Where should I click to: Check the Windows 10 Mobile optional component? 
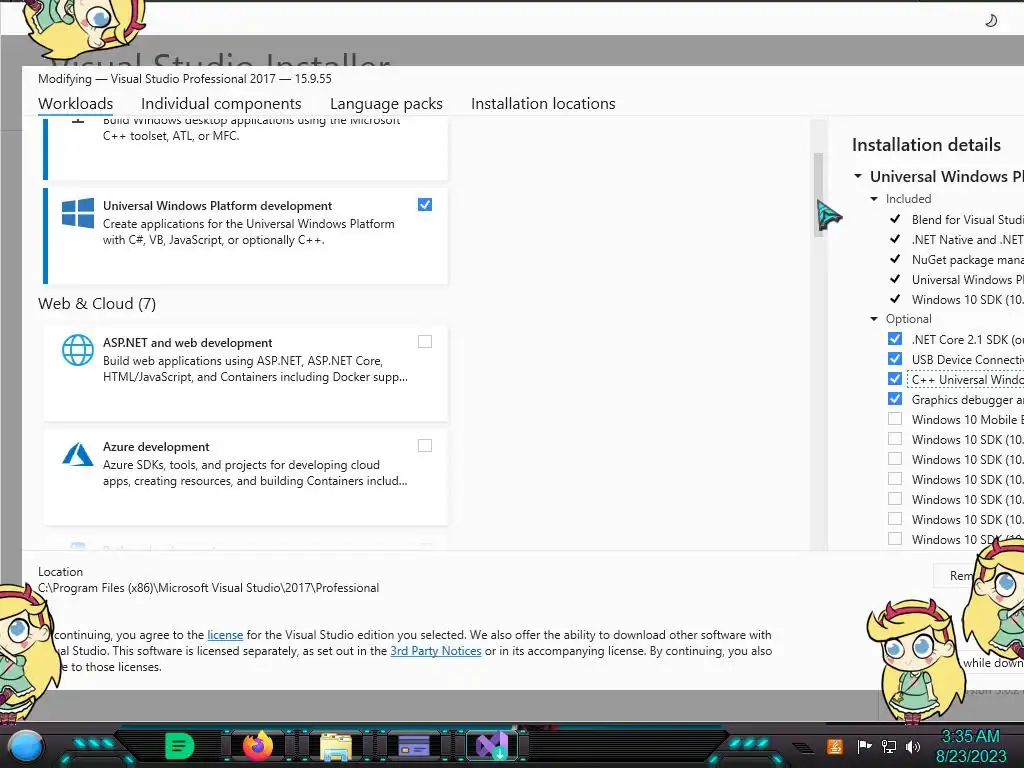pyautogui.click(x=895, y=419)
